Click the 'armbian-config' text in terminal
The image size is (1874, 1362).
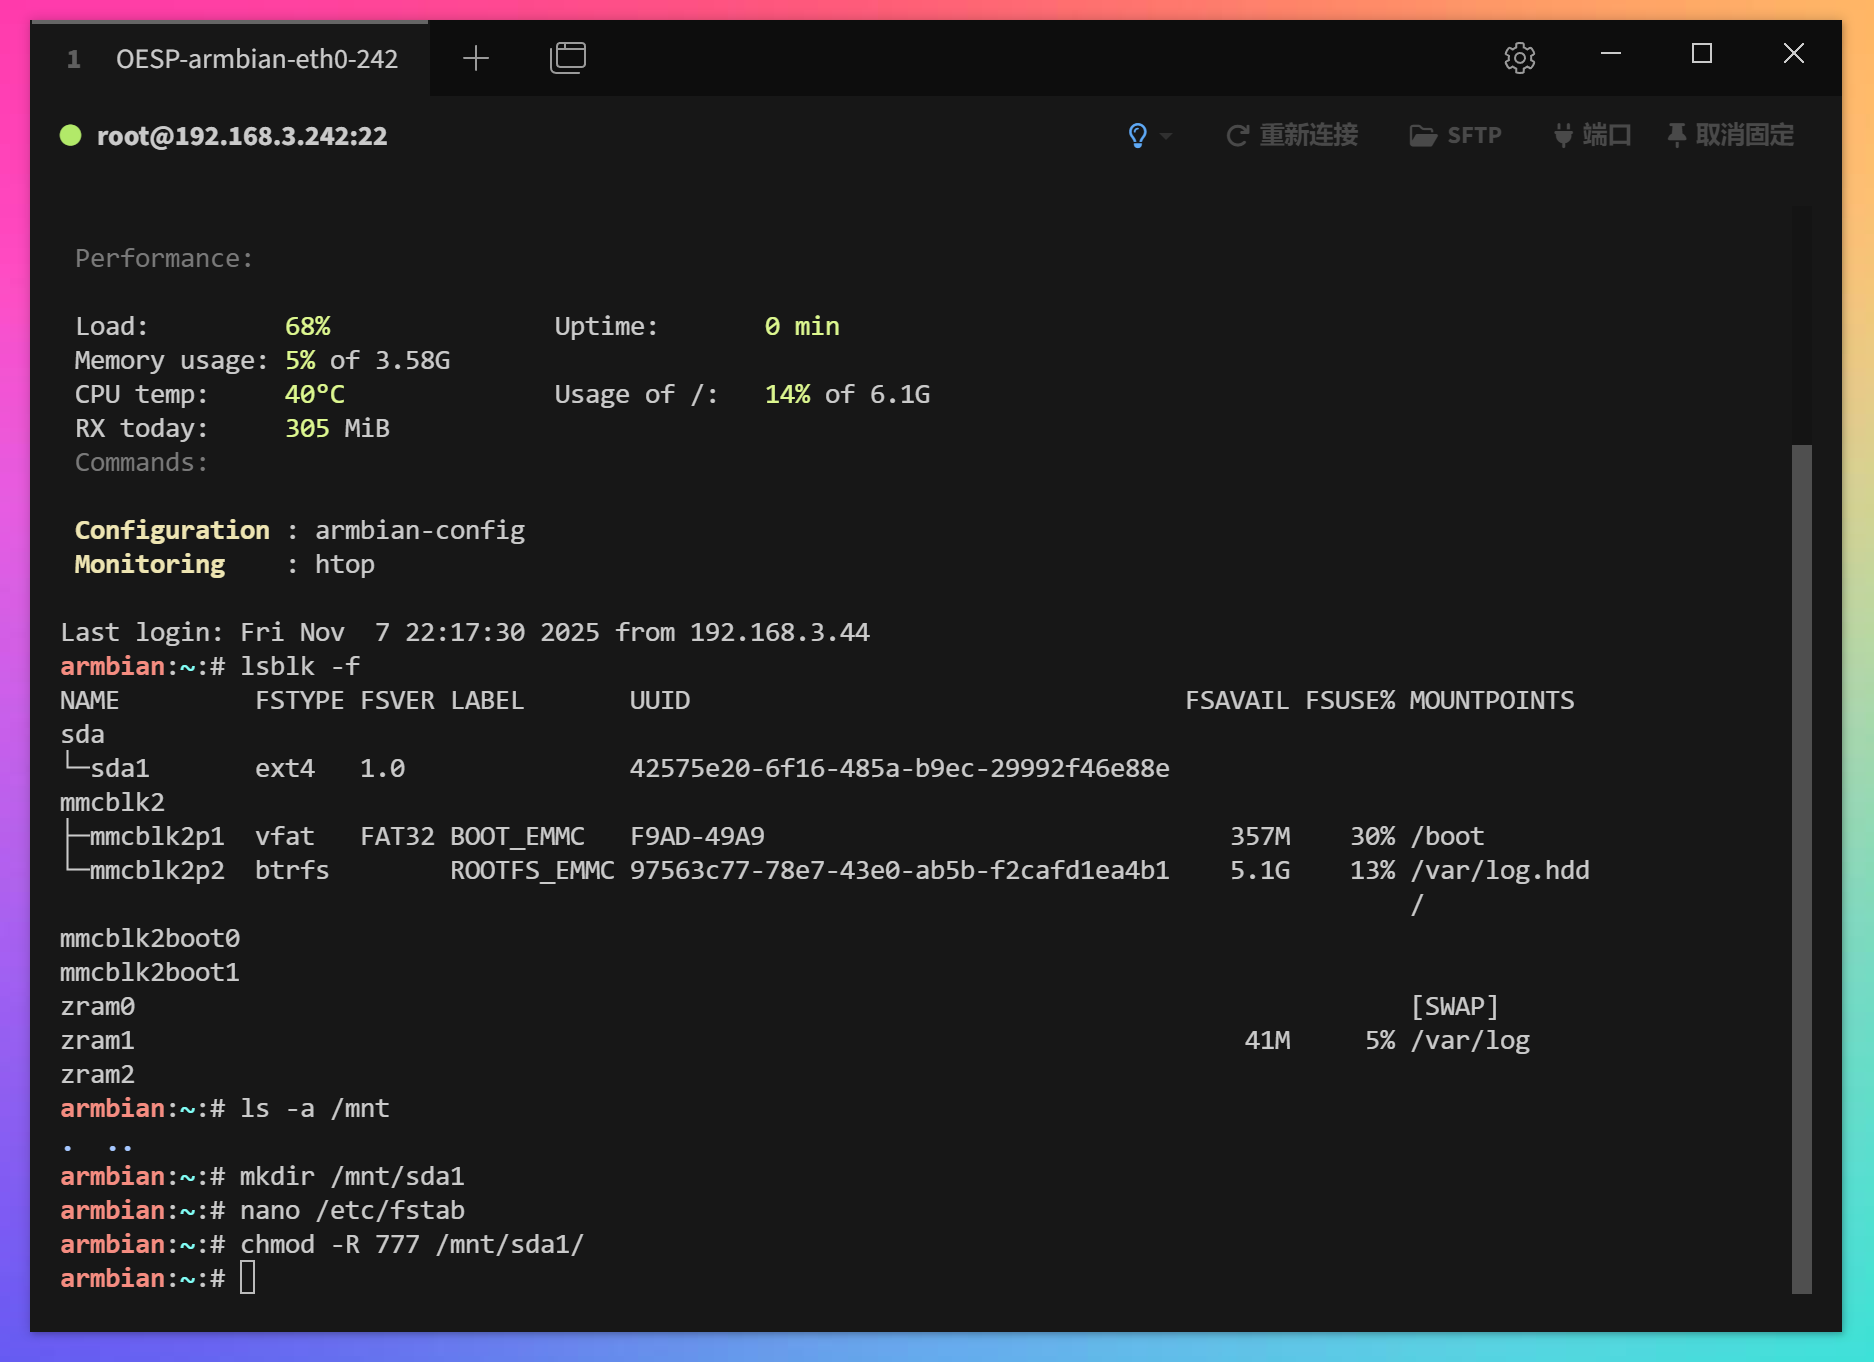(420, 530)
